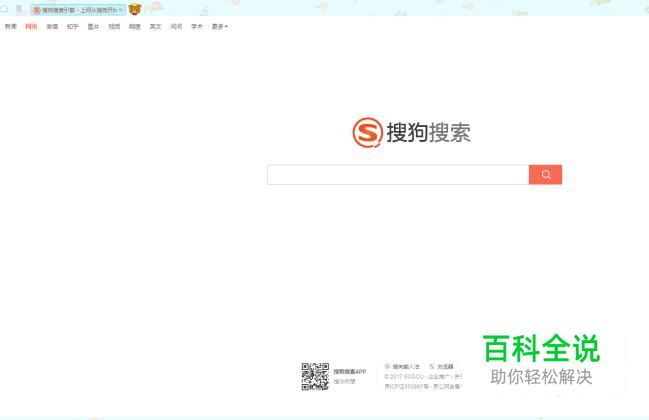Open the 浏览器 footer link
Image resolution: width=649 pixels, height=420 pixels.
click(x=441, y=367)
